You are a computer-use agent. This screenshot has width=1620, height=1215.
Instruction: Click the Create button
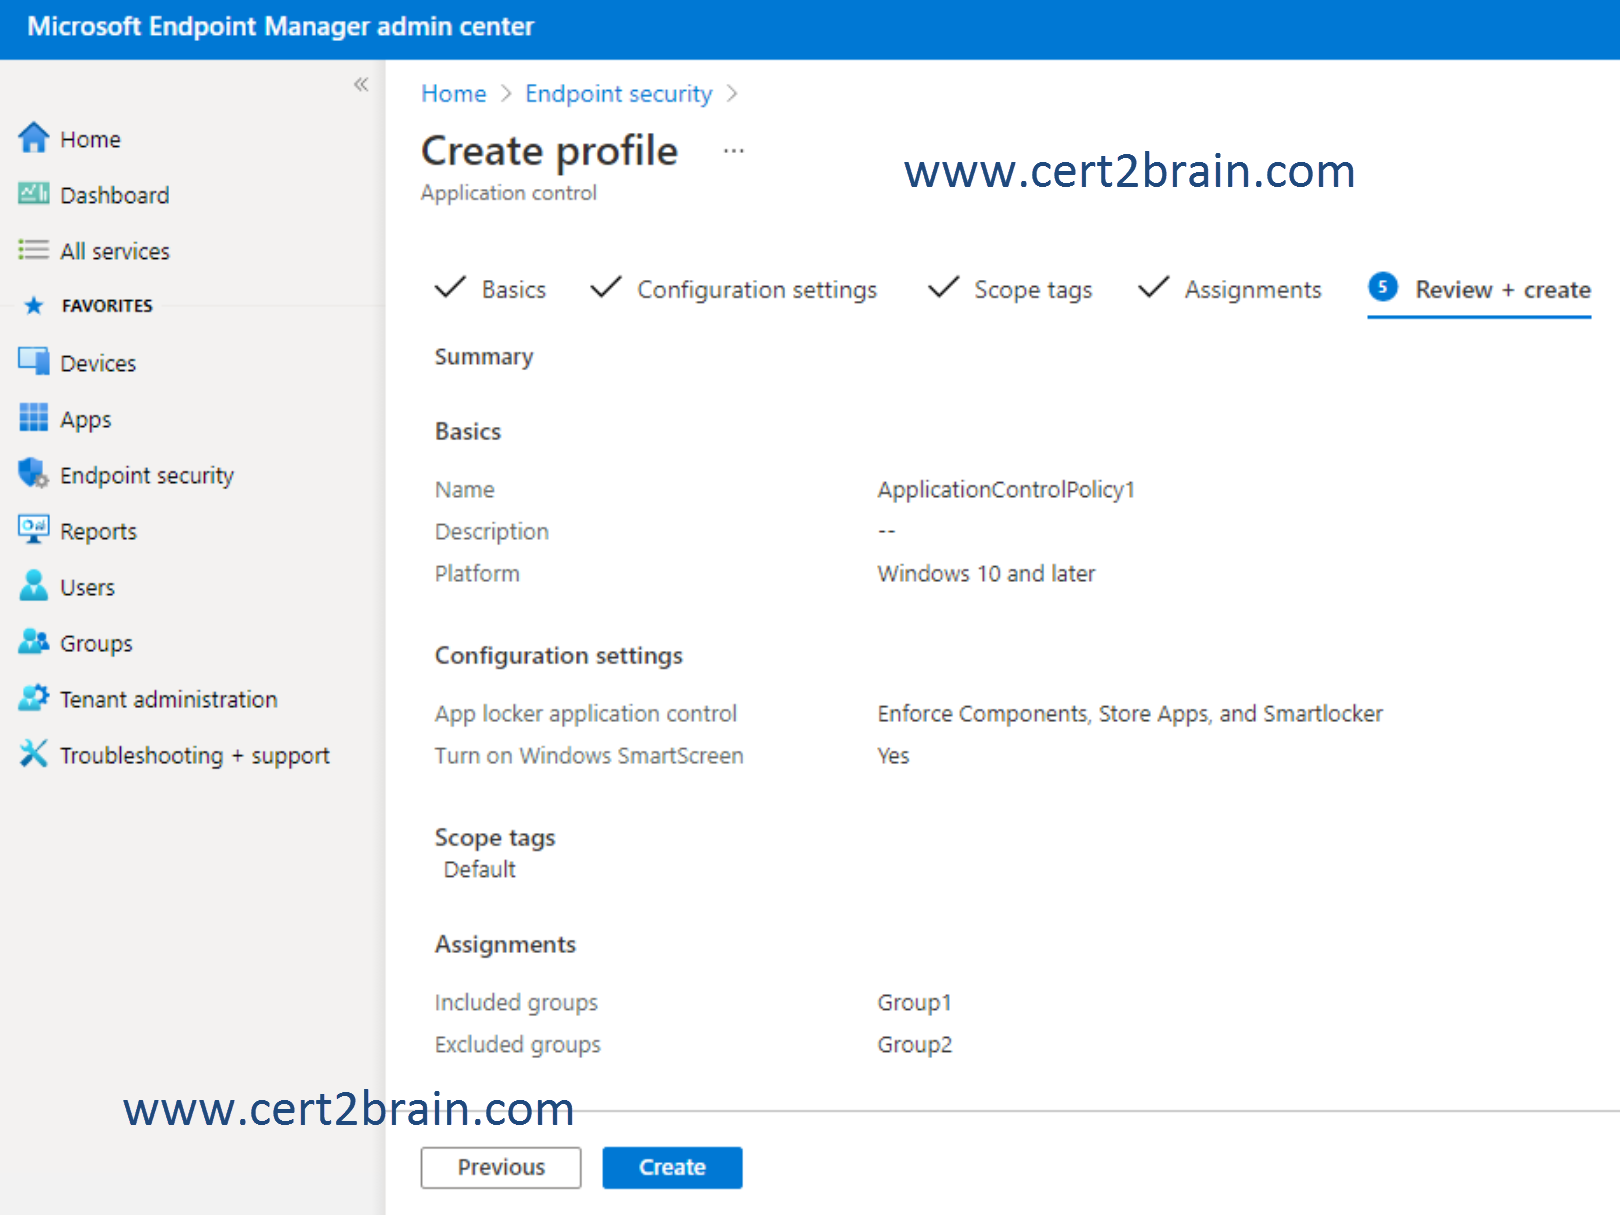[672, 1167]
